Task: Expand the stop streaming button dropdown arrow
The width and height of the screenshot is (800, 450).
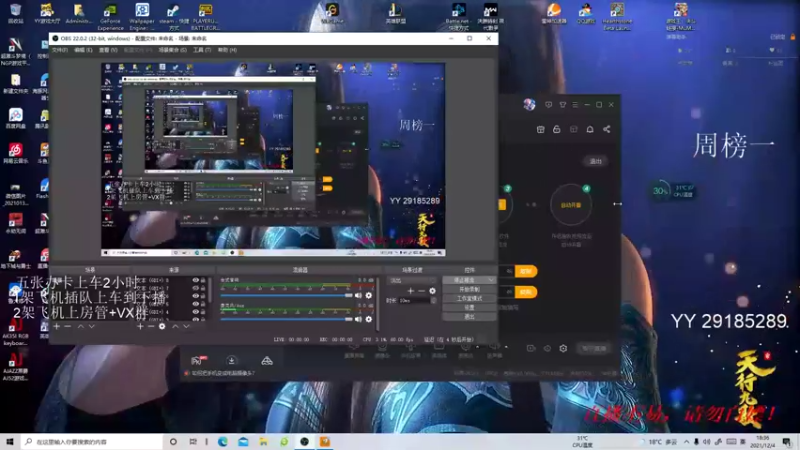Action: point(491,280)
